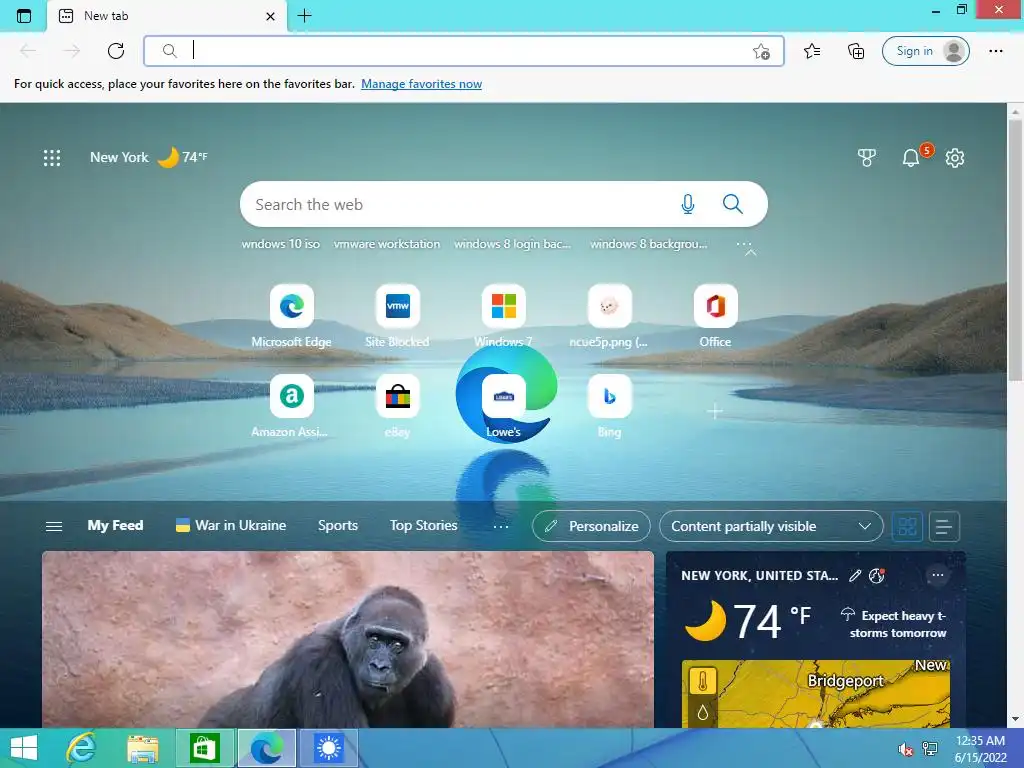1024x768 pixels.
Task: Select the New tab browser tab
Action: pos(167,16)
